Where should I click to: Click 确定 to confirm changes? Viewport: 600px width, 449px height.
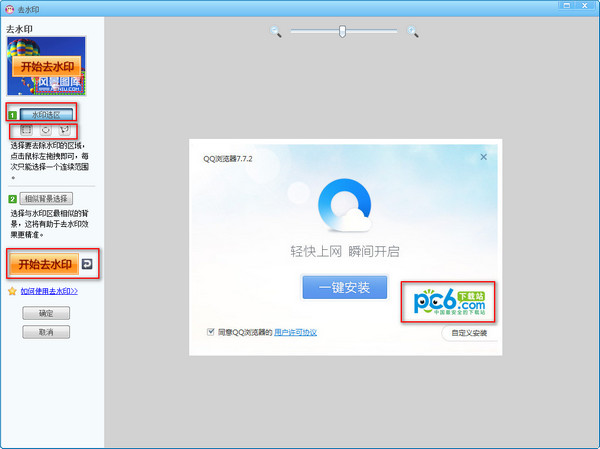click(x=45, y=313)
